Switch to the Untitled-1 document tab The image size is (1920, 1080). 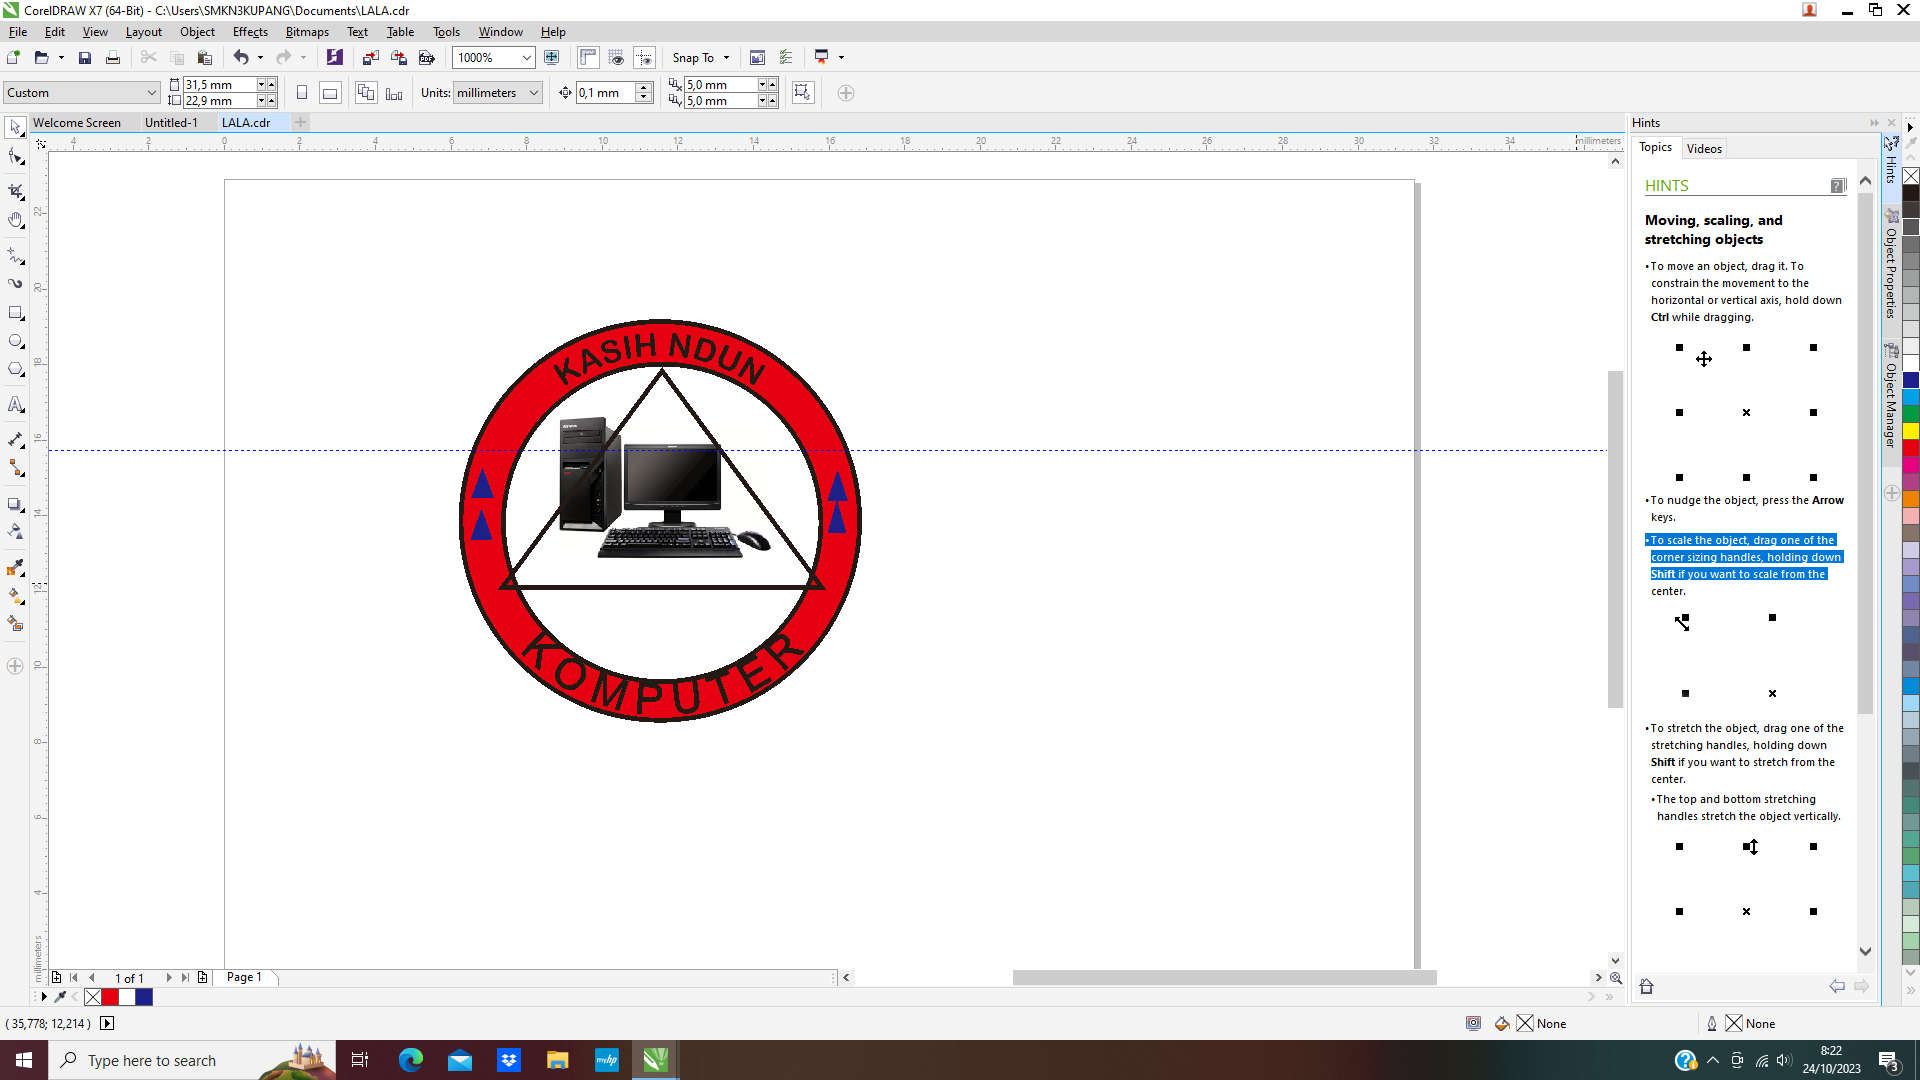[171, 123]
